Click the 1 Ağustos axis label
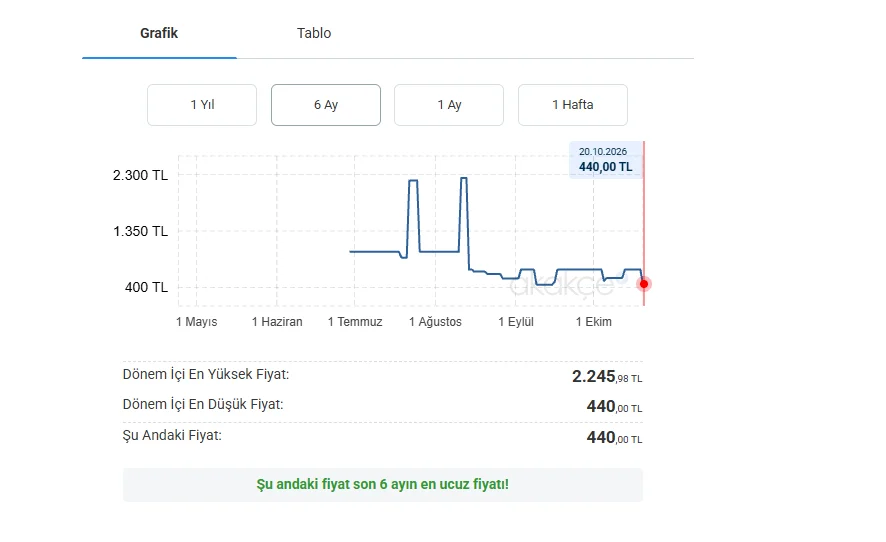This screenshot has height=542, width=886. click(435, 322)
